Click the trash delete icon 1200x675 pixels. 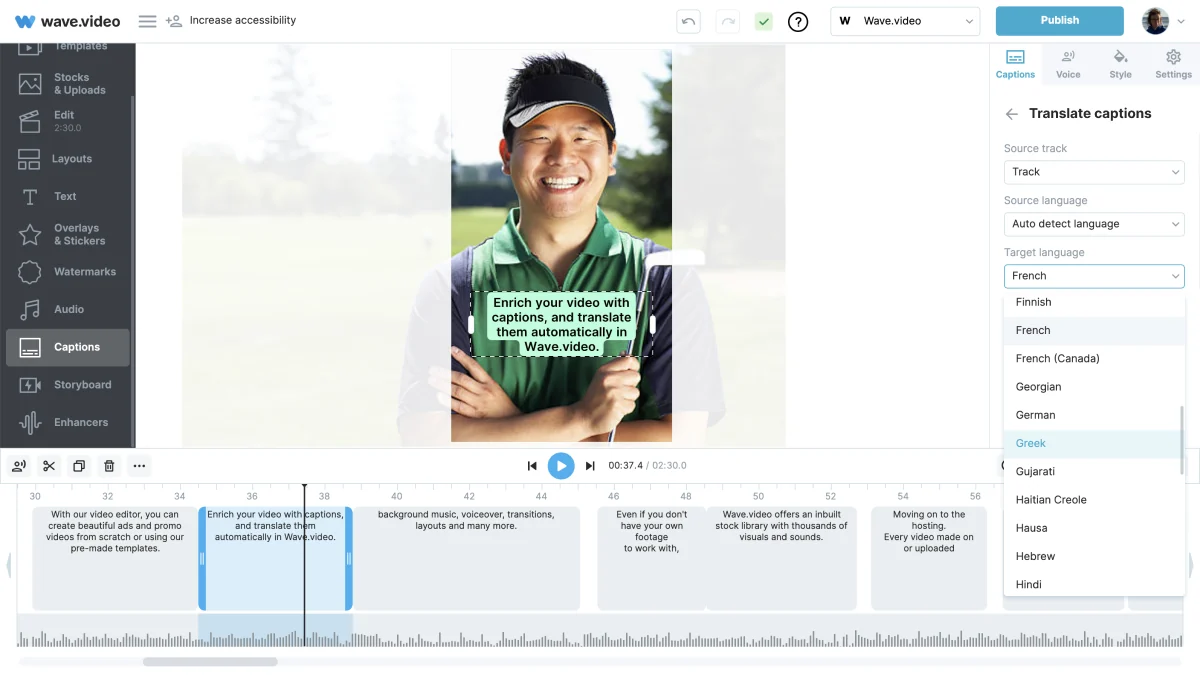109,466
